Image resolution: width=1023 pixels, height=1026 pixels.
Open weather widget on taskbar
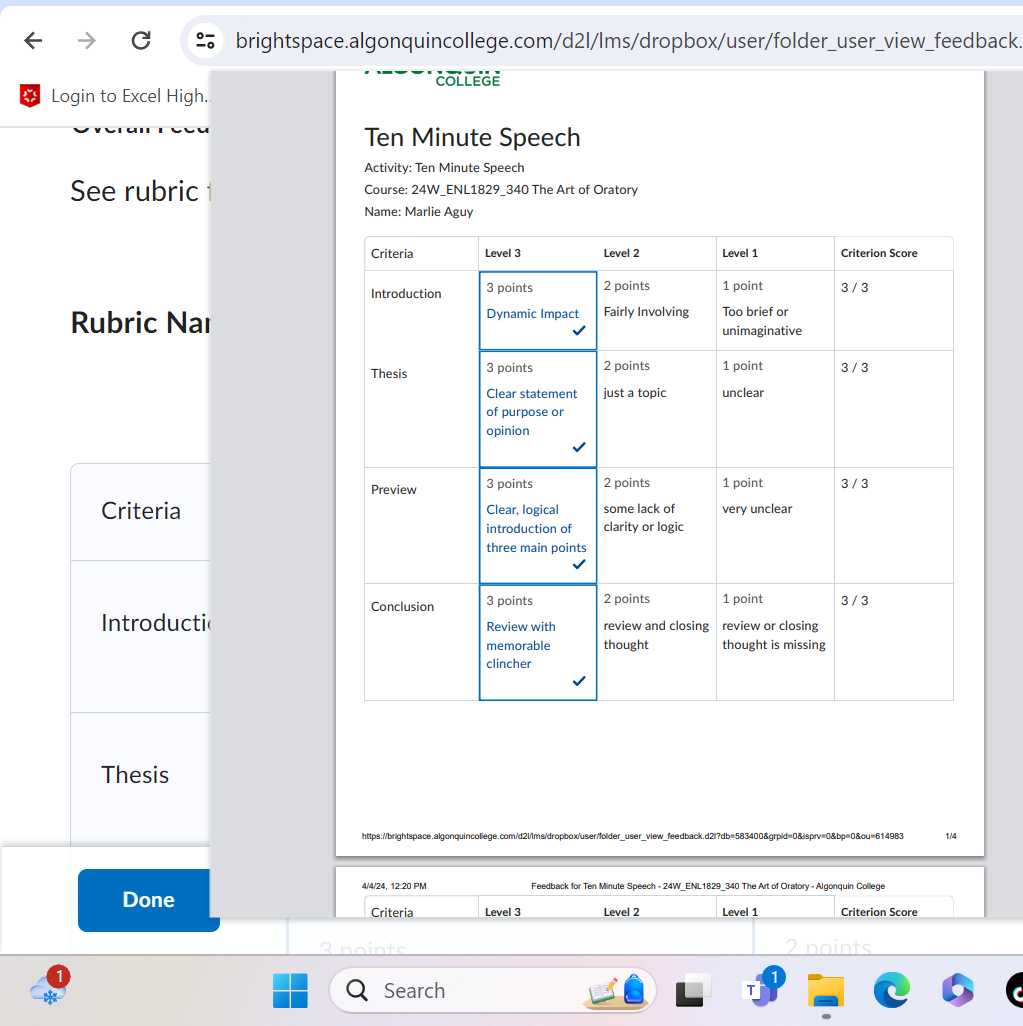point(49,987)
